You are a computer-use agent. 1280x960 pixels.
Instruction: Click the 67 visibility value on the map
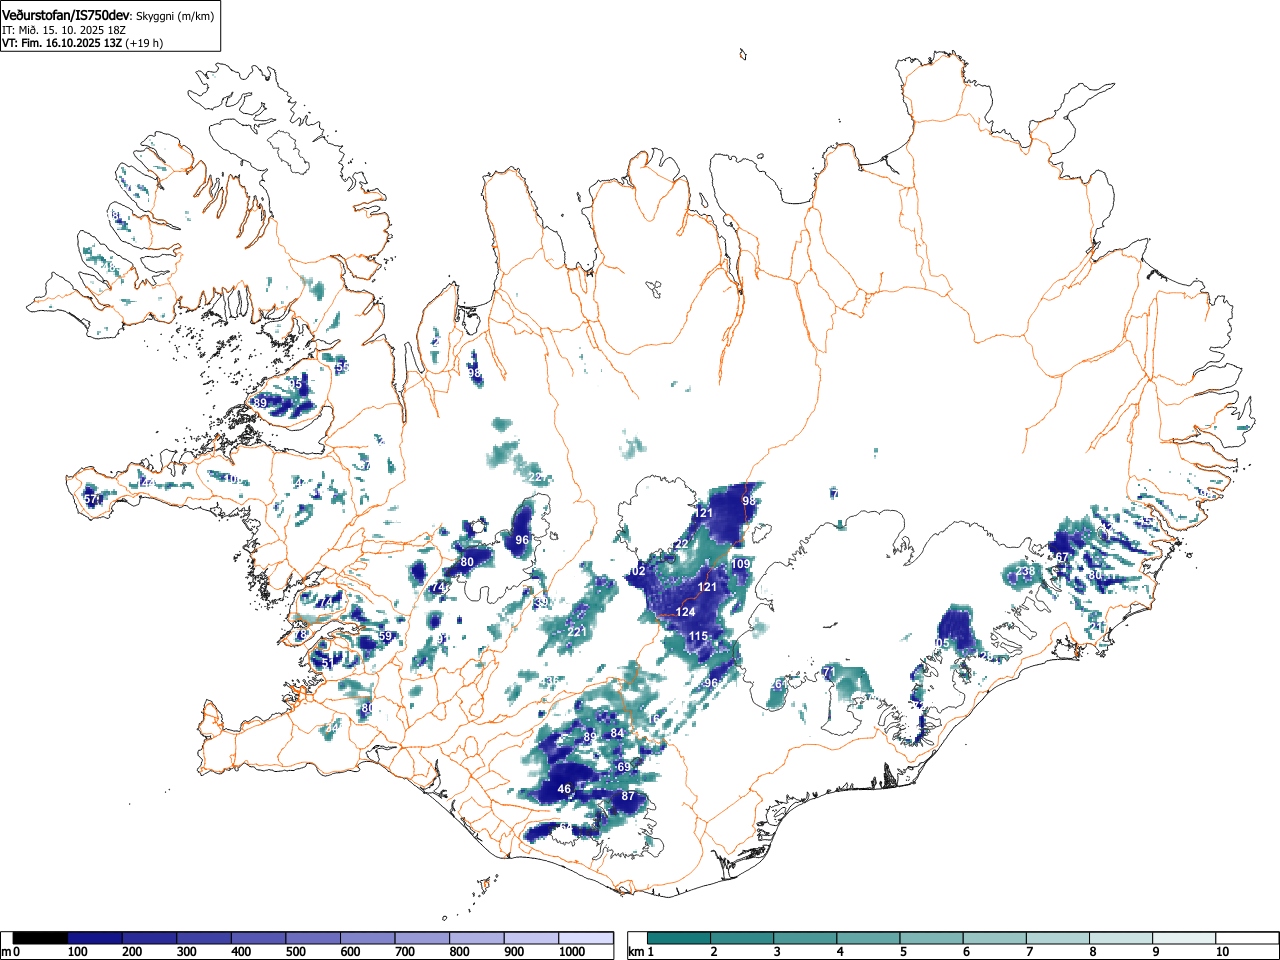coord(1062,558)
